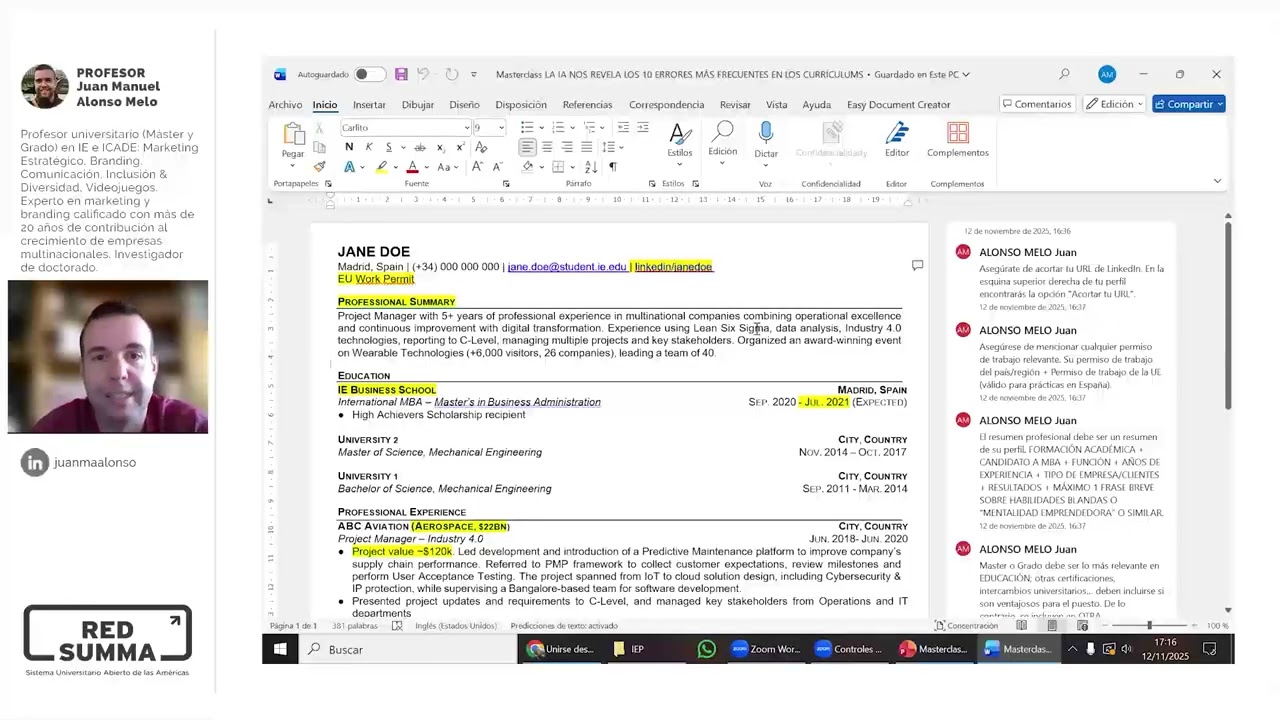Screen dimensions: 1280x720
Task: Redo the last action
Action: point(452,74)
